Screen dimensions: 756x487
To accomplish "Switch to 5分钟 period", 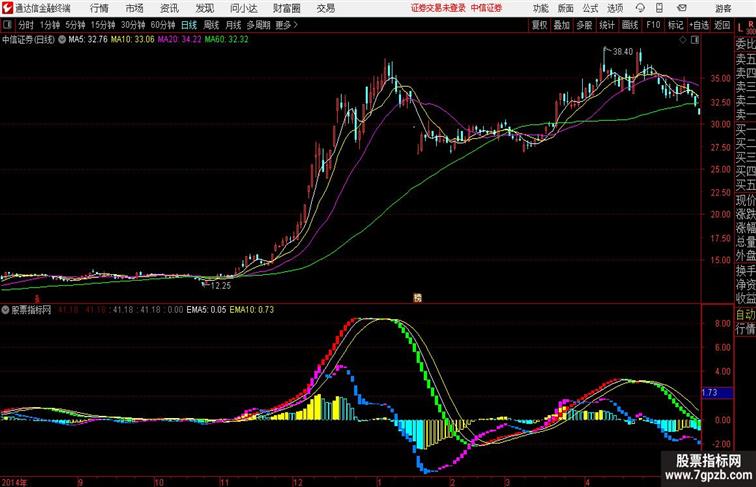I will coord(75,25).
